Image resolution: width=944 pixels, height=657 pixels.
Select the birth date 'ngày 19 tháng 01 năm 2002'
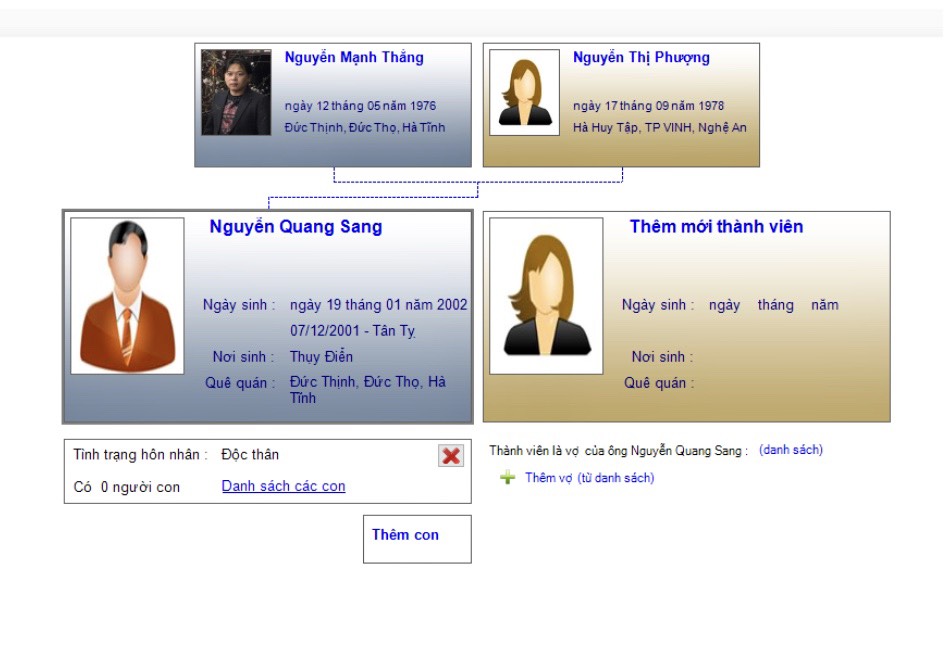[379, 305]
